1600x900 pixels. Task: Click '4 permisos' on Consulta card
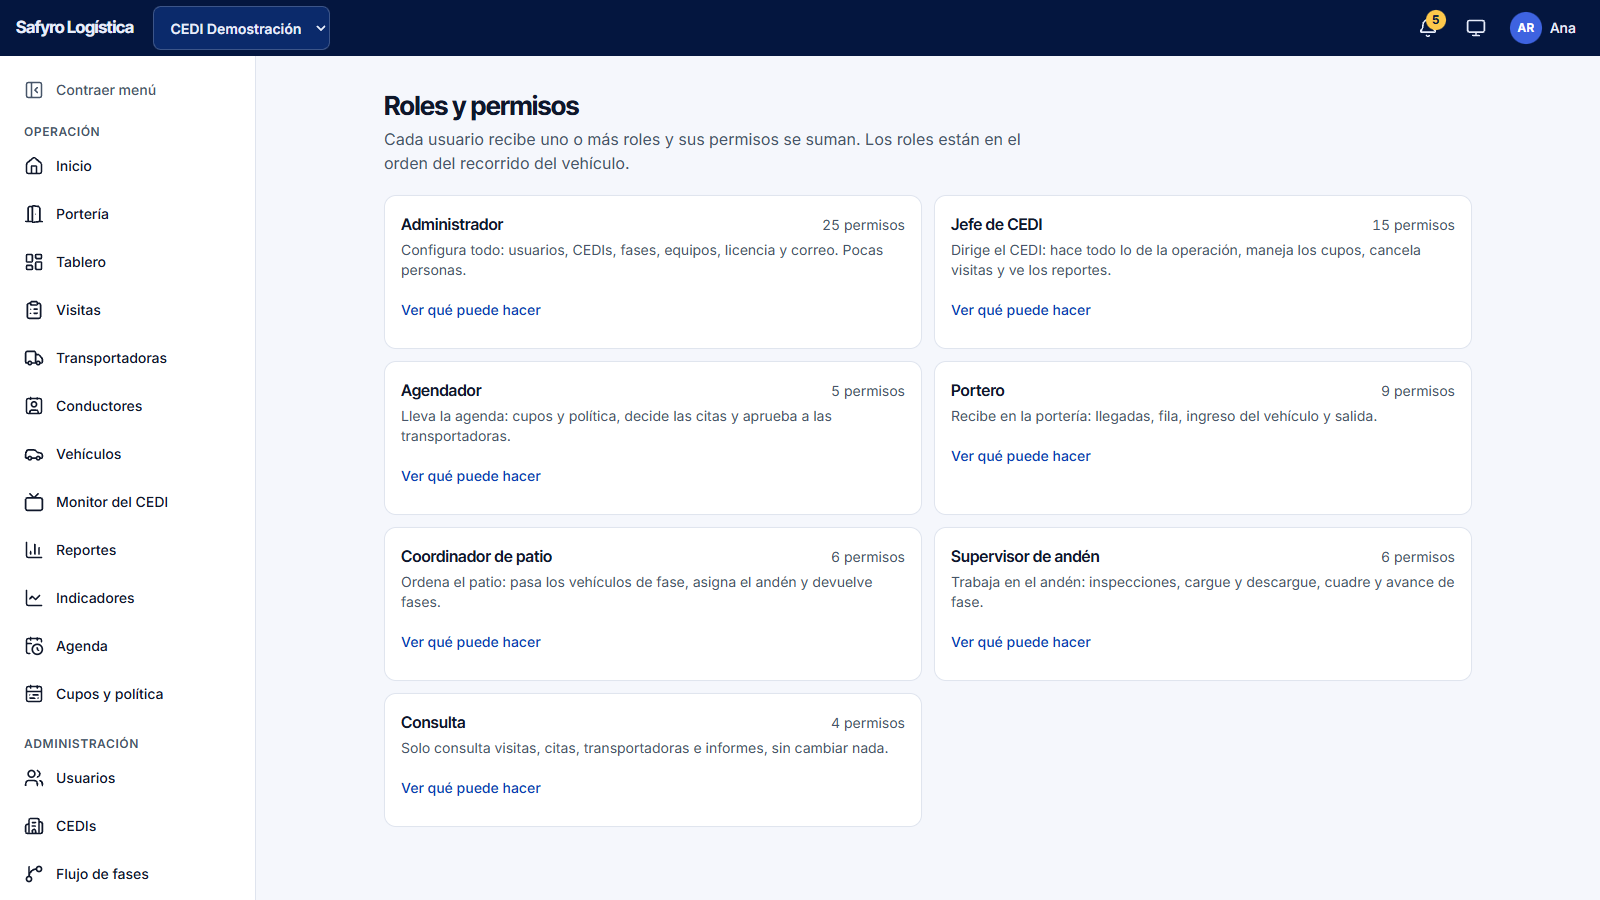(x=868, y=723)
